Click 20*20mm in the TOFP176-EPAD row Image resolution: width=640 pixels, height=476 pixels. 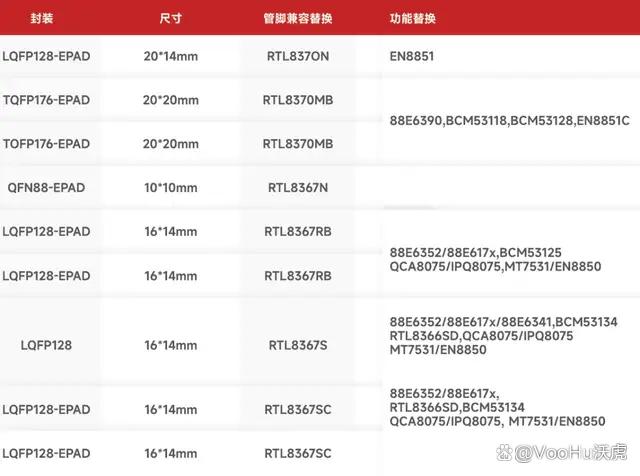pyautogui.click(x=171, y=144)
